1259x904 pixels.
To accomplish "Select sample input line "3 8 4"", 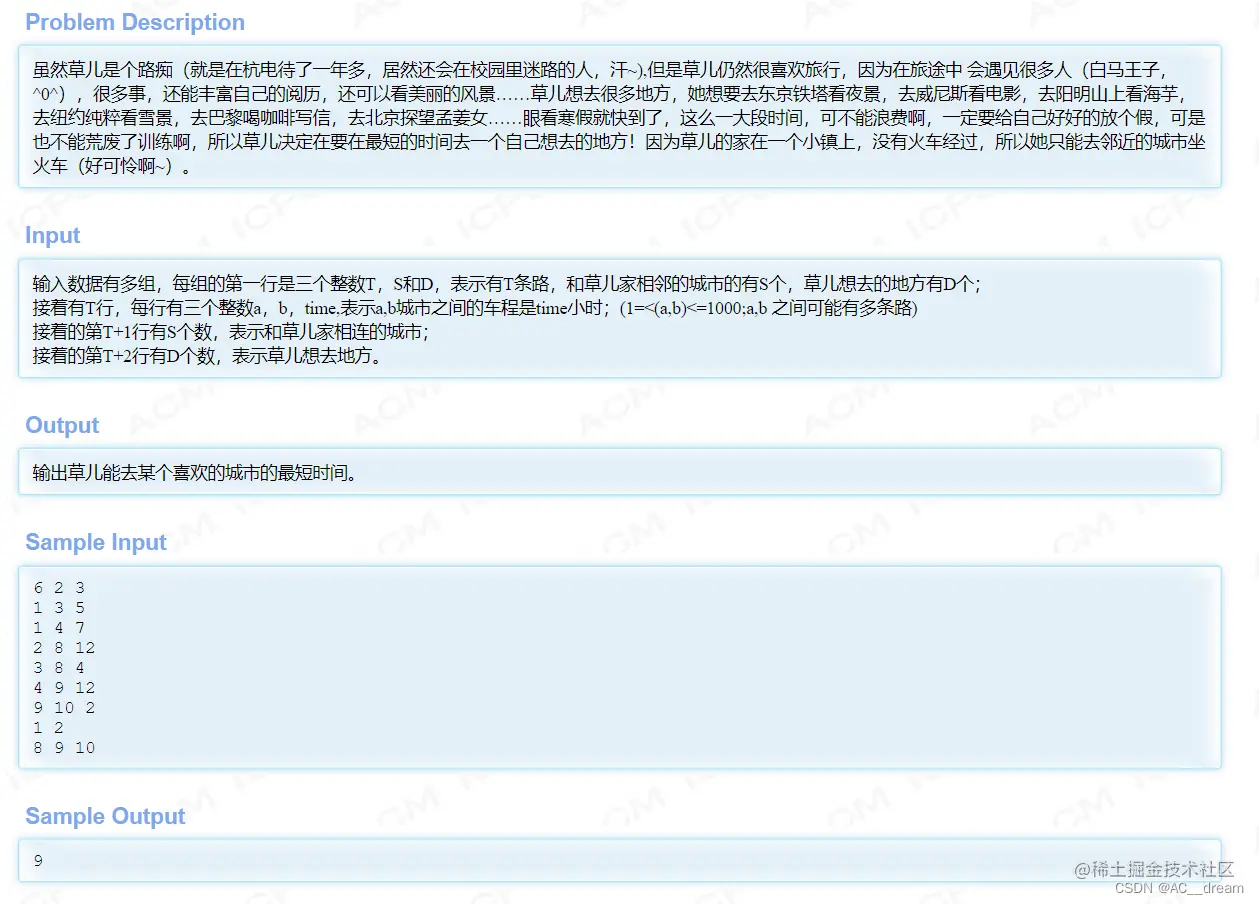I will point(59,668).
